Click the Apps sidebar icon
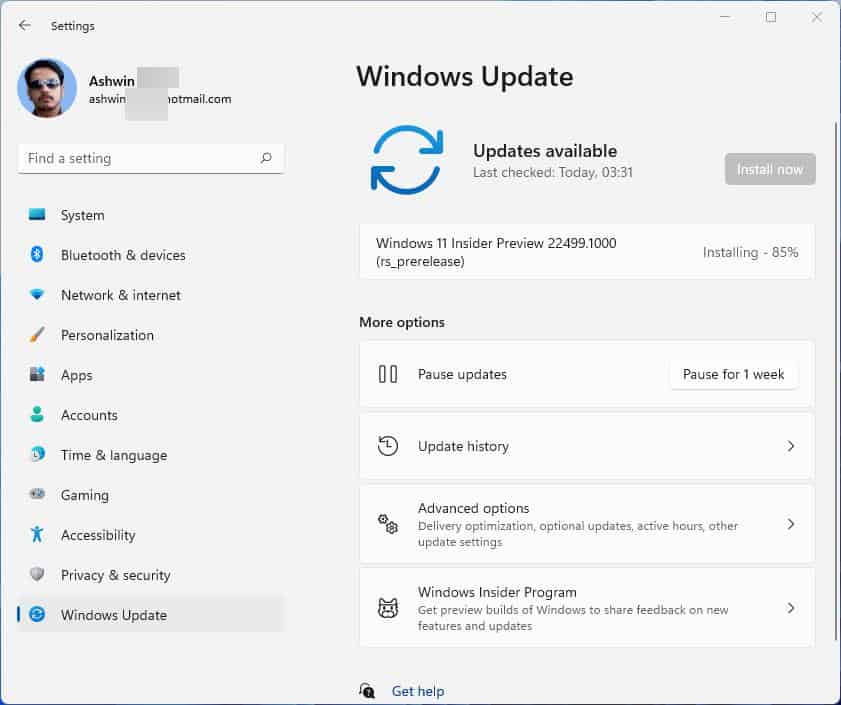 (x=37, y=374)
